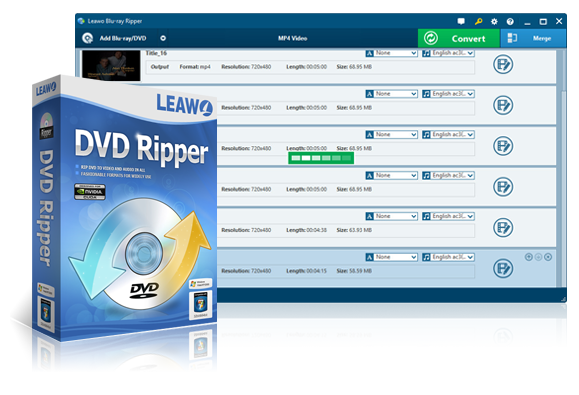Click the circular refresh icon on Convert
The height and width of the screenshot is (395, 579).
click(431, 38)
